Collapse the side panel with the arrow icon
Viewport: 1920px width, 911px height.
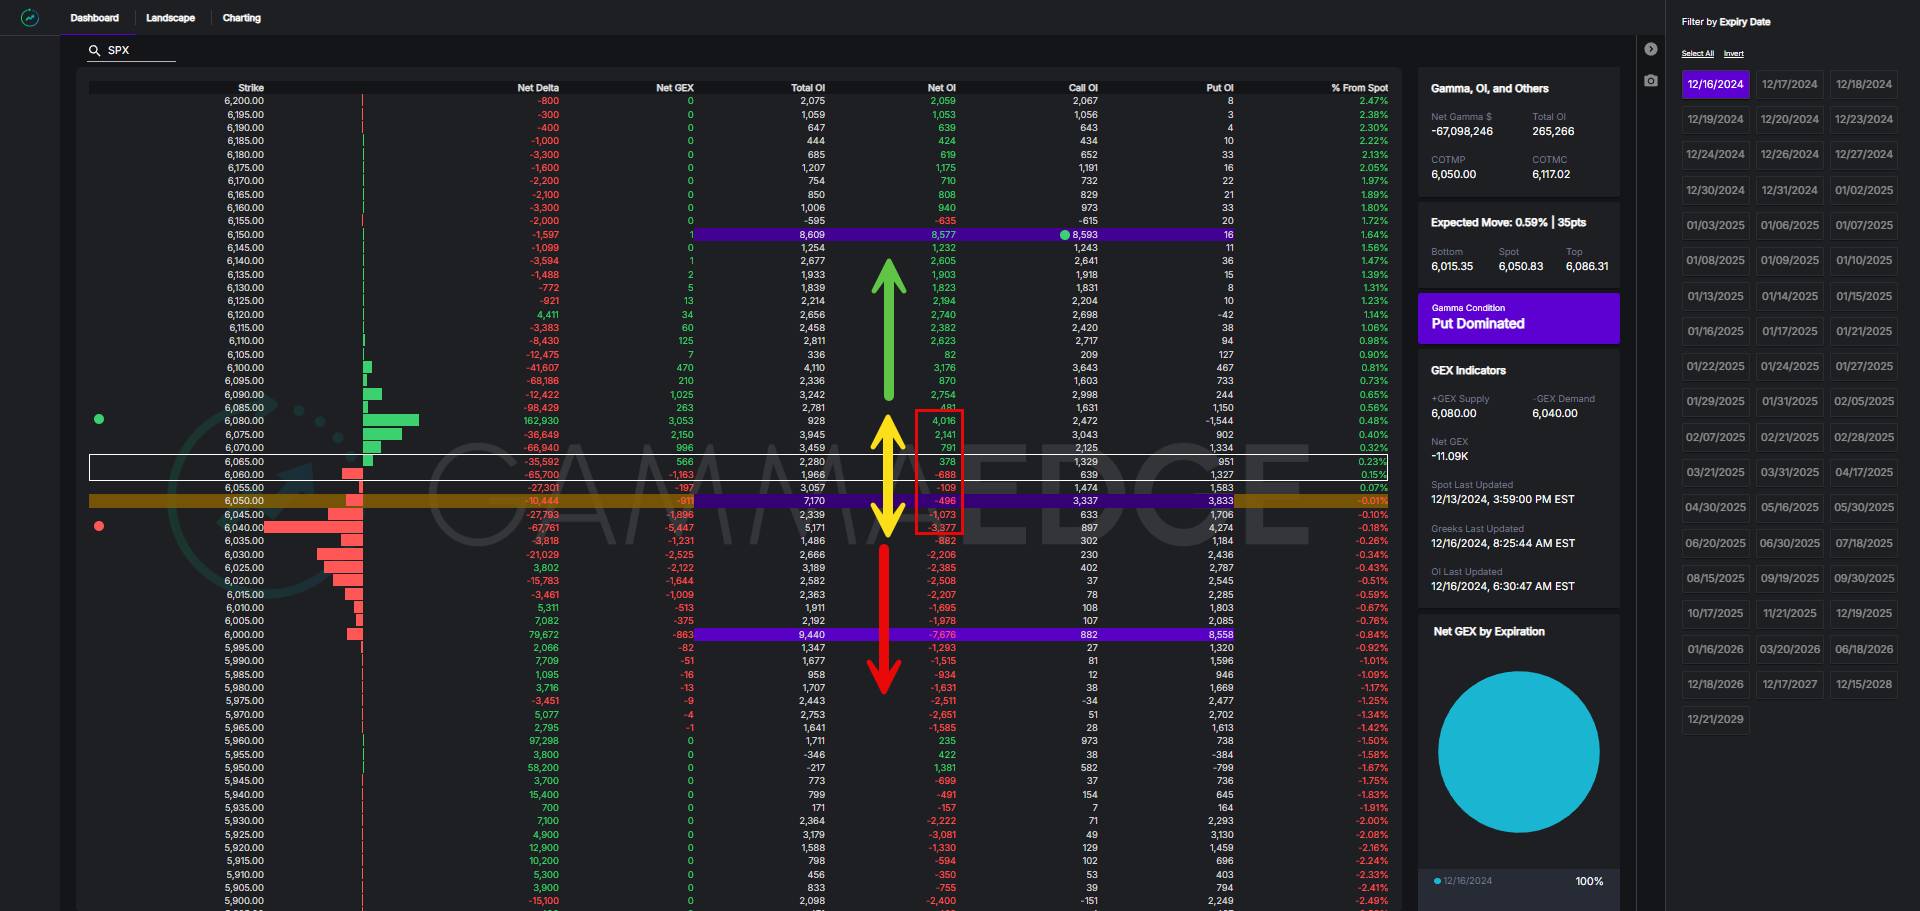[1651, 49]
